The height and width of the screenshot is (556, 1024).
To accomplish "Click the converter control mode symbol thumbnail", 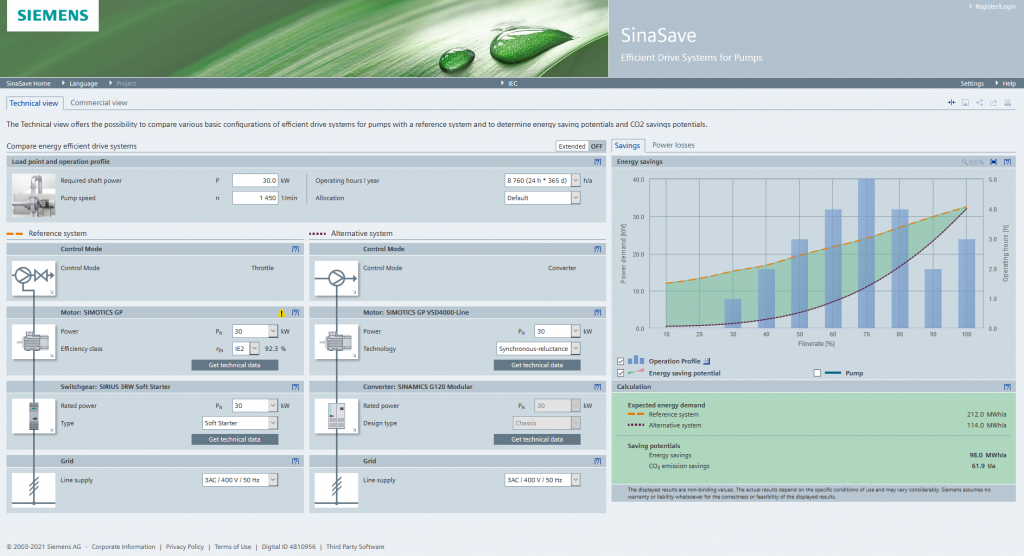I will tap(336, 278).
